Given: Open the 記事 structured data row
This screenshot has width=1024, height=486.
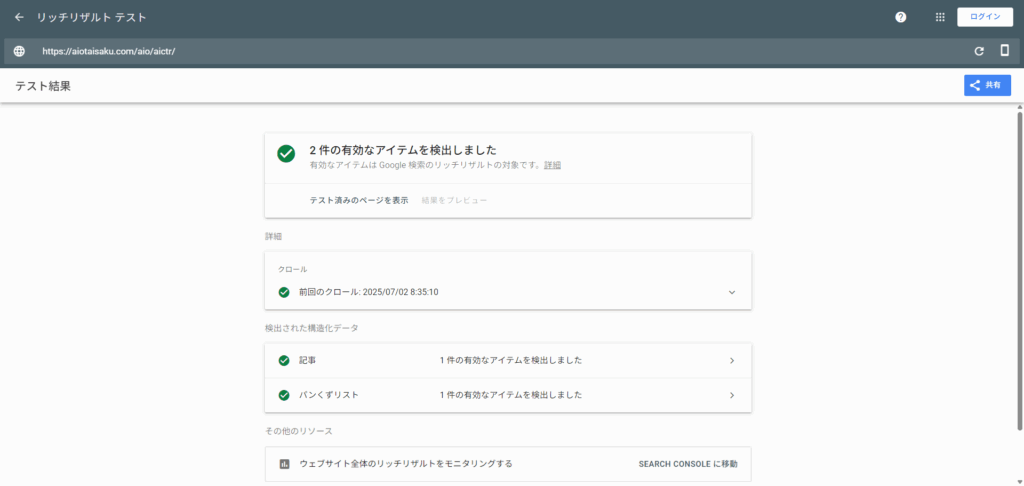Looking at the screenshot, I should tap(508, 361).
